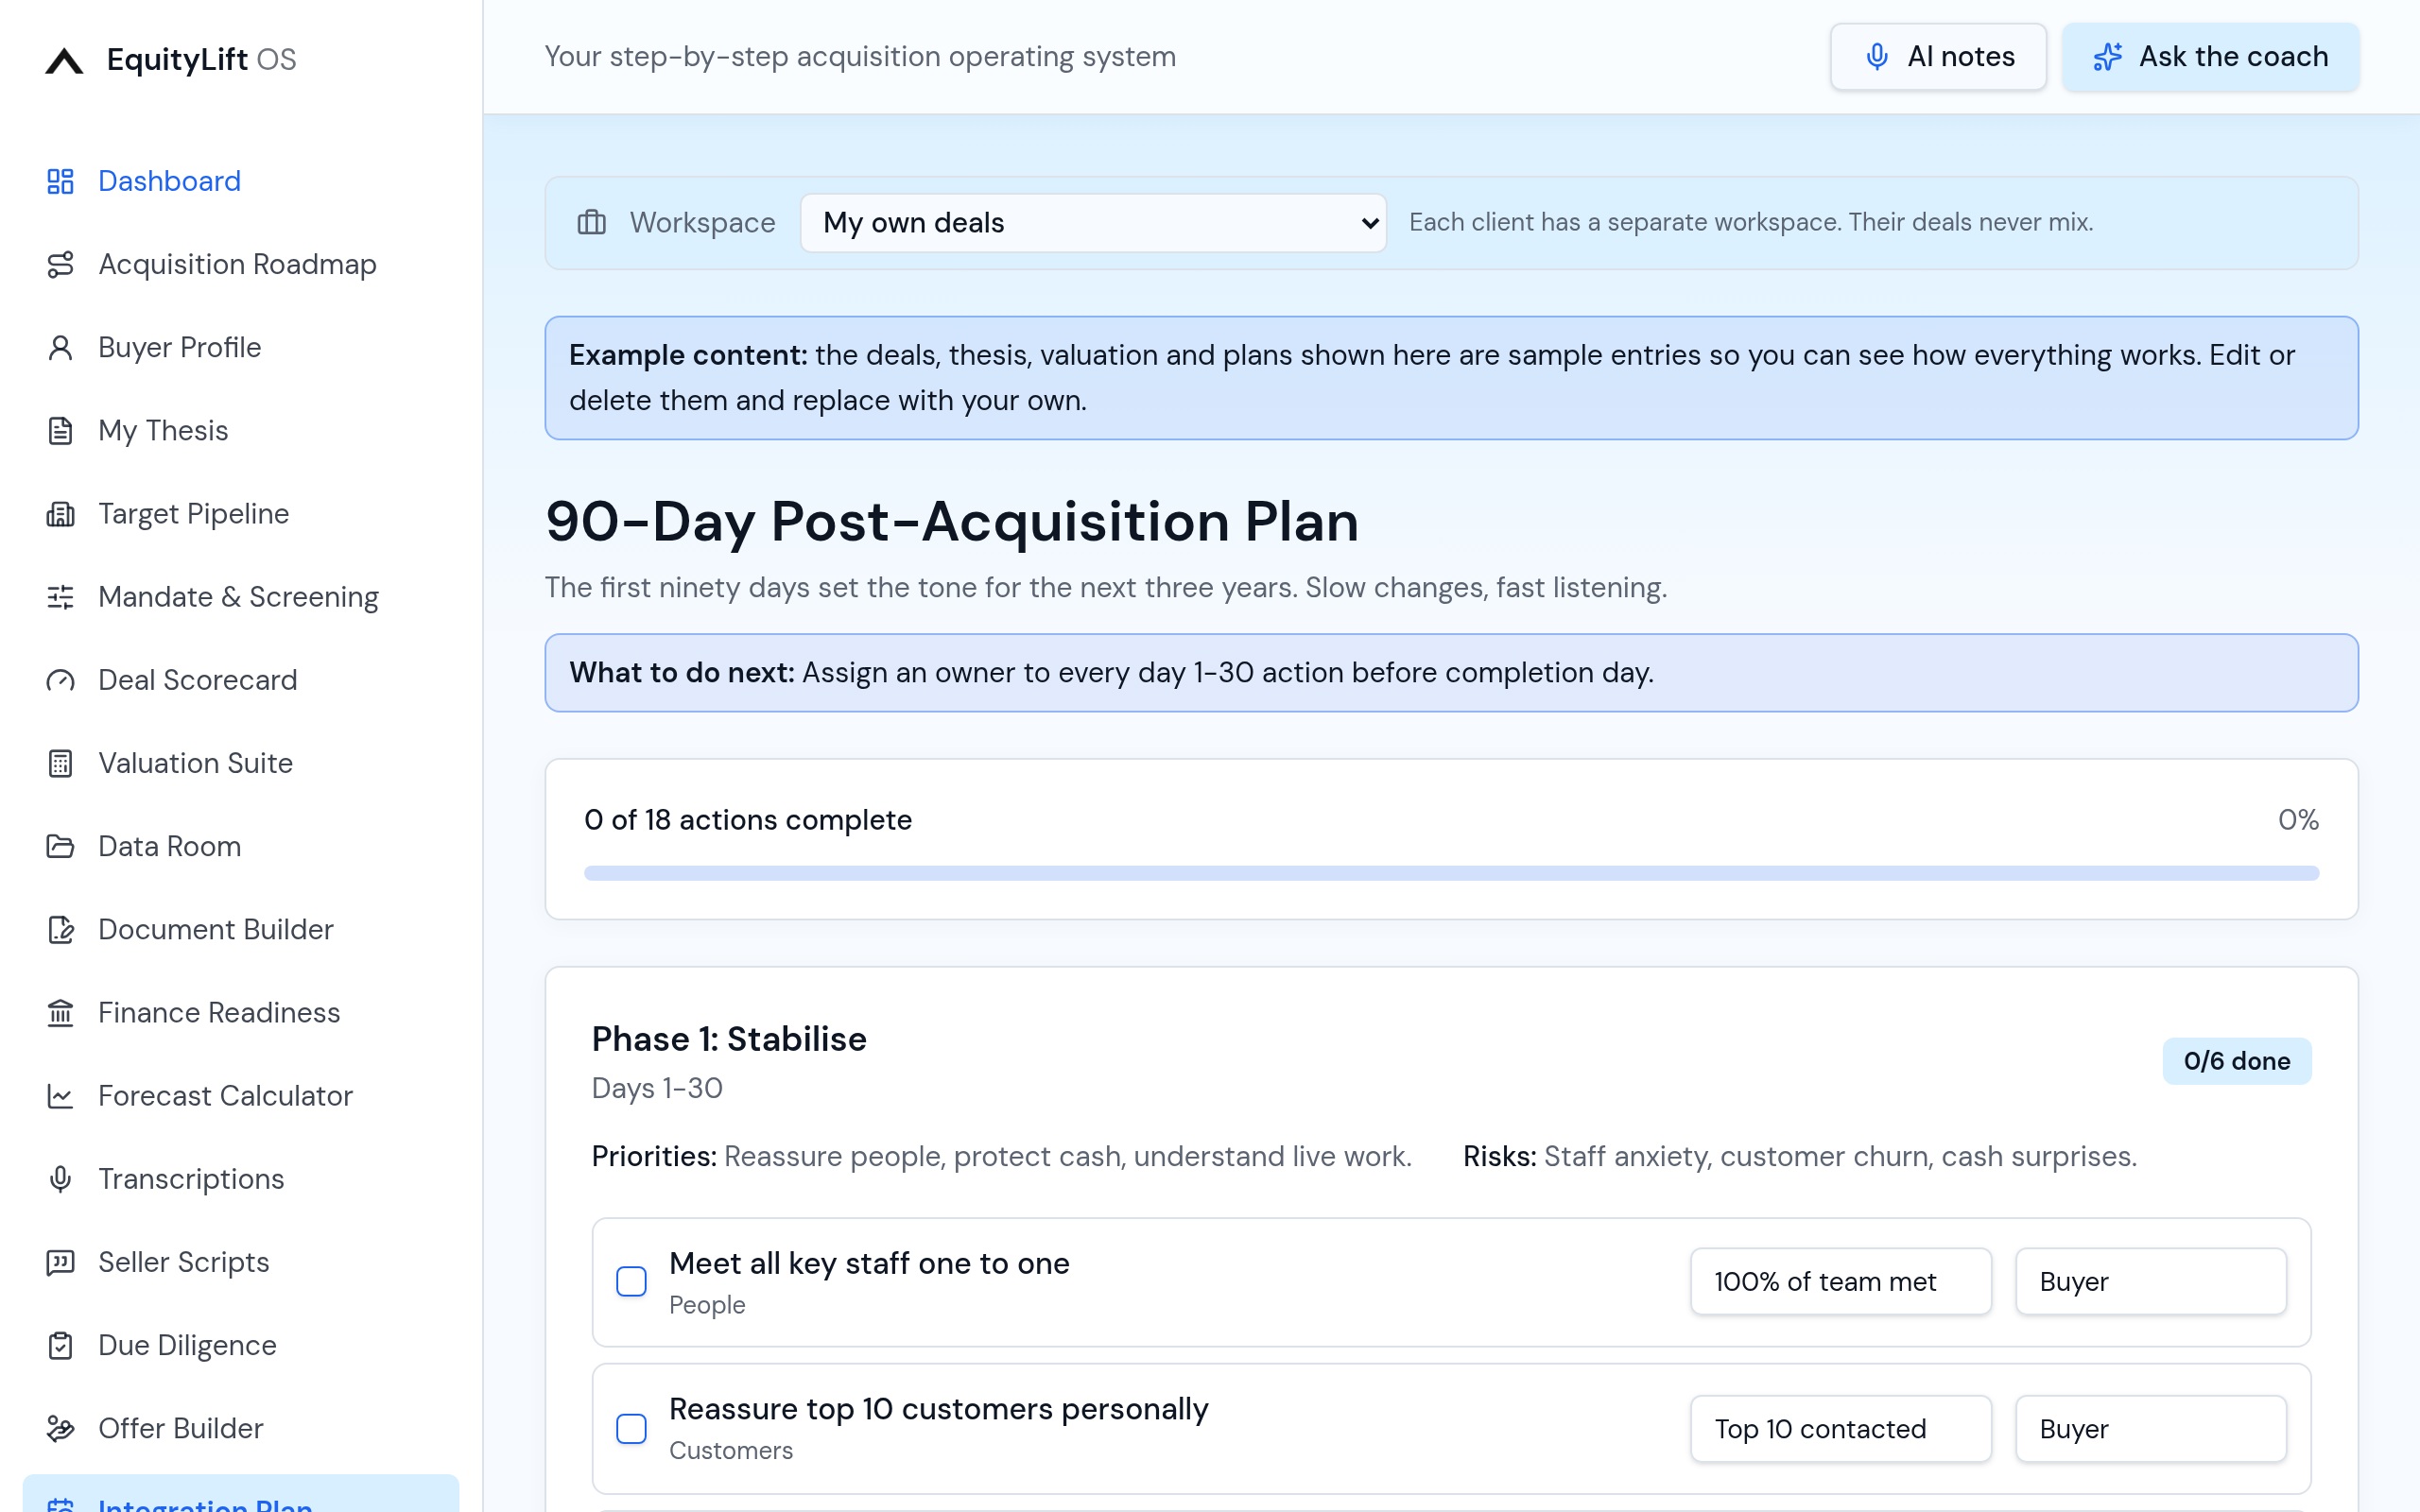Click the Offer Builder handshake icon
The height and width of the screenshot is (1512, 2420).
(x=60, y=1428)
